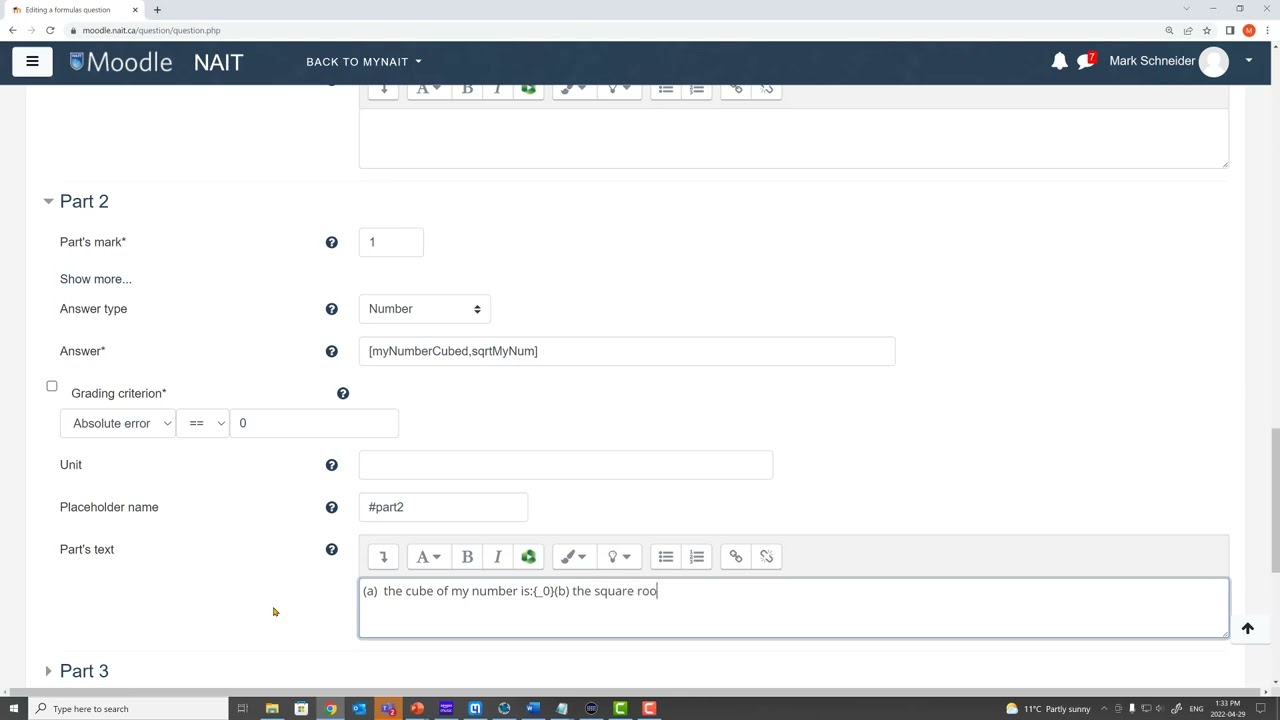Open the browser zoom magnifier icon

tap(1169, 30)
